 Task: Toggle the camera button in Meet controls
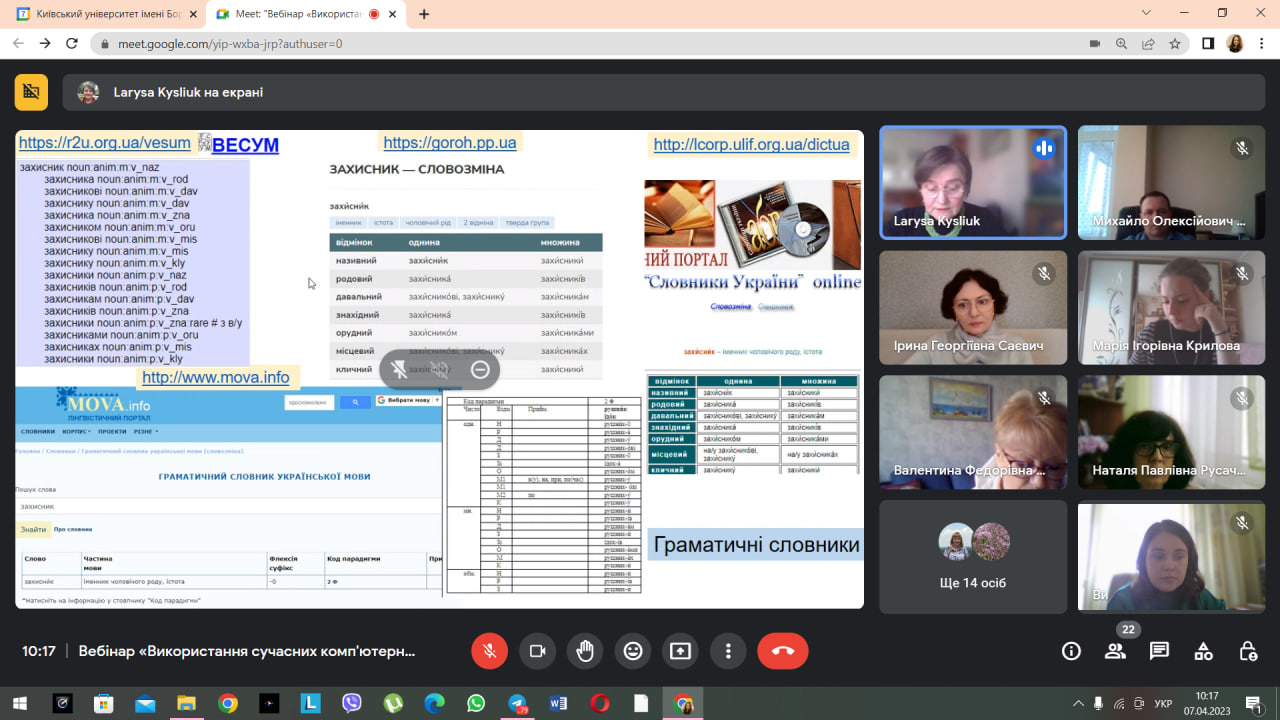pyautogui.click(x=537, y=651)
